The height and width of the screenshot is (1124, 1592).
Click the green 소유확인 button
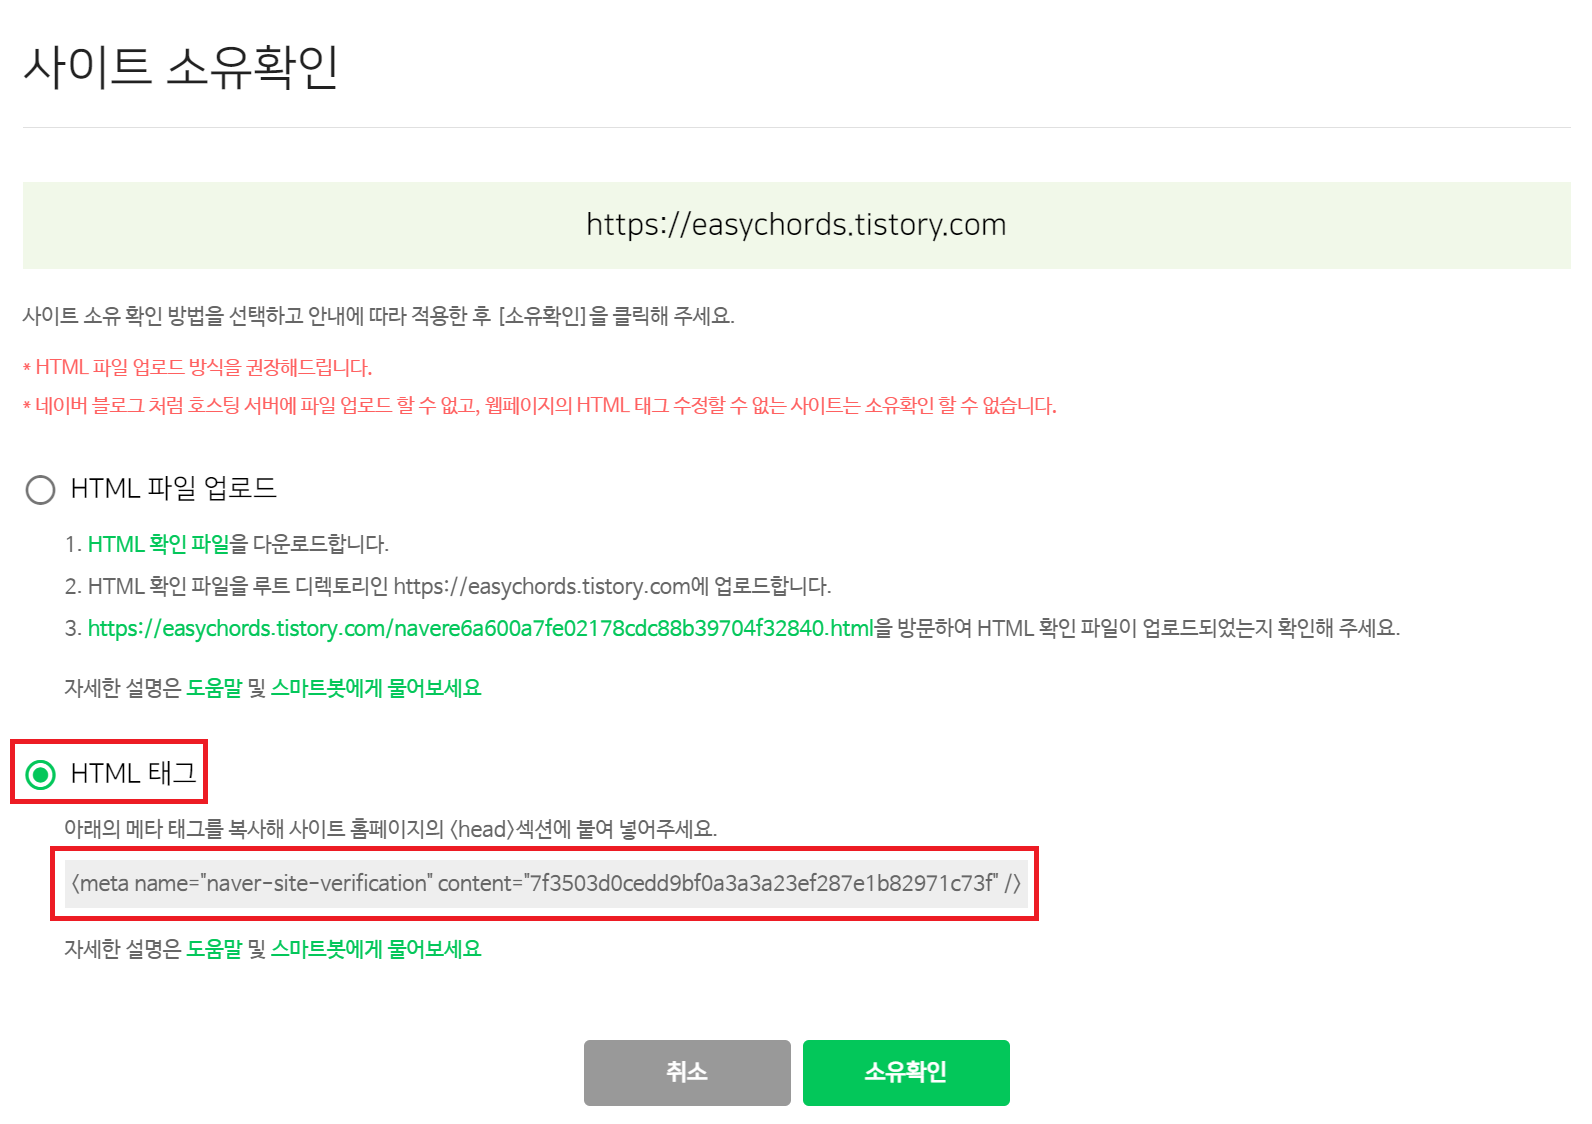[x=906, y=1072]
